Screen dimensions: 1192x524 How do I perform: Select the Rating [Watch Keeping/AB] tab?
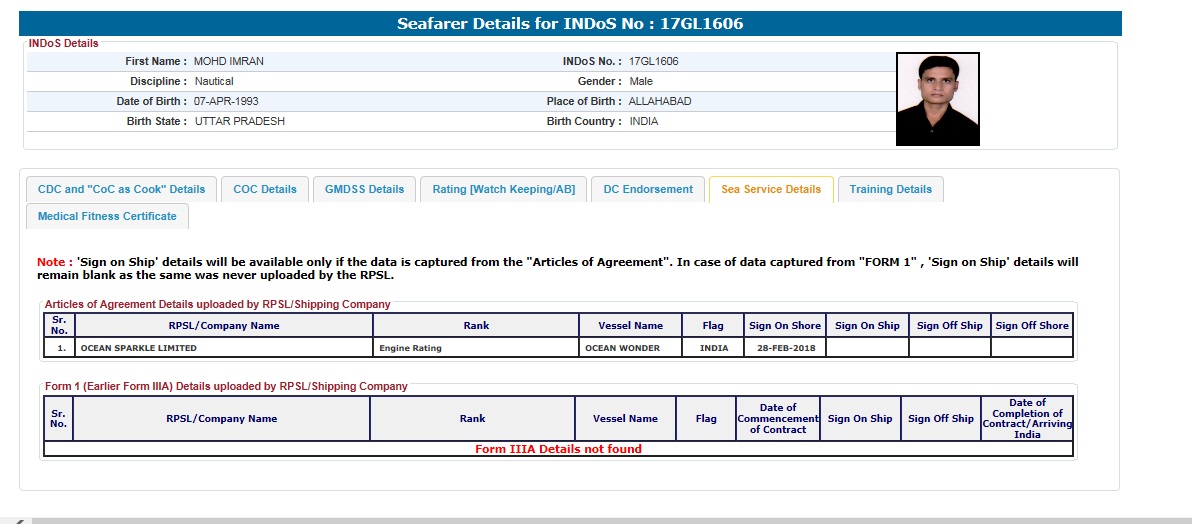tap(503, 189)
